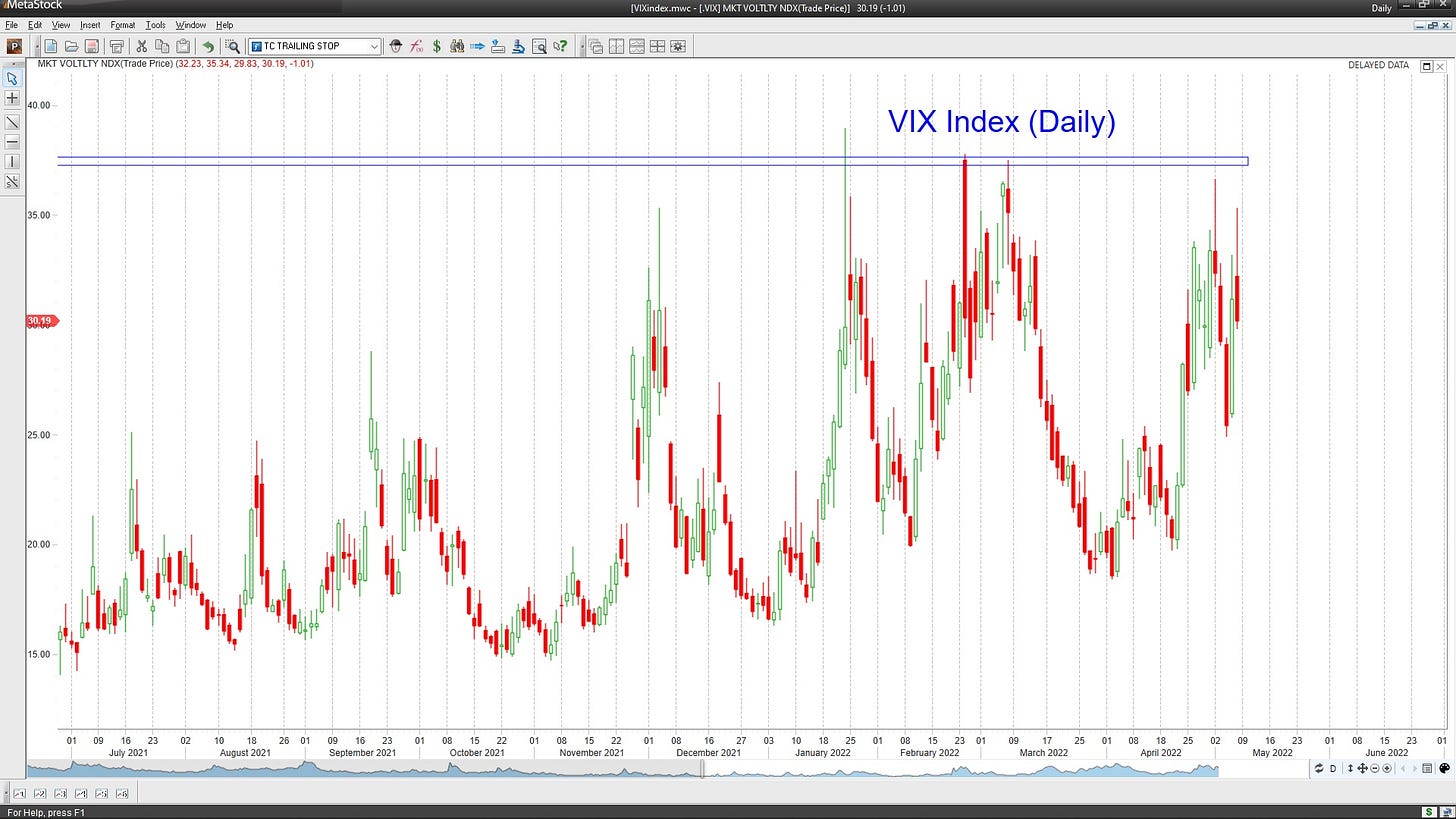Click the blue overview scrollbar area chart
The image size is (1456, 819).
pos(622,769)
